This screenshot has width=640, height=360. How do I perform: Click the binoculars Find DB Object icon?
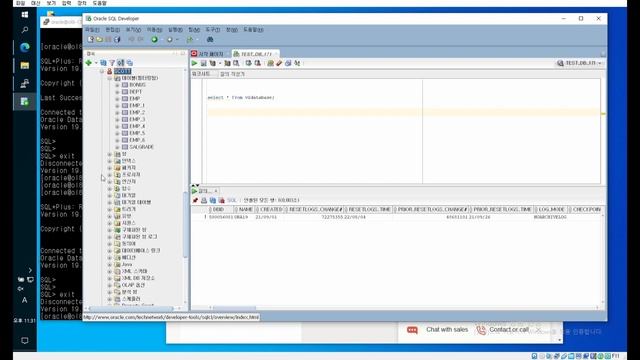210,39
